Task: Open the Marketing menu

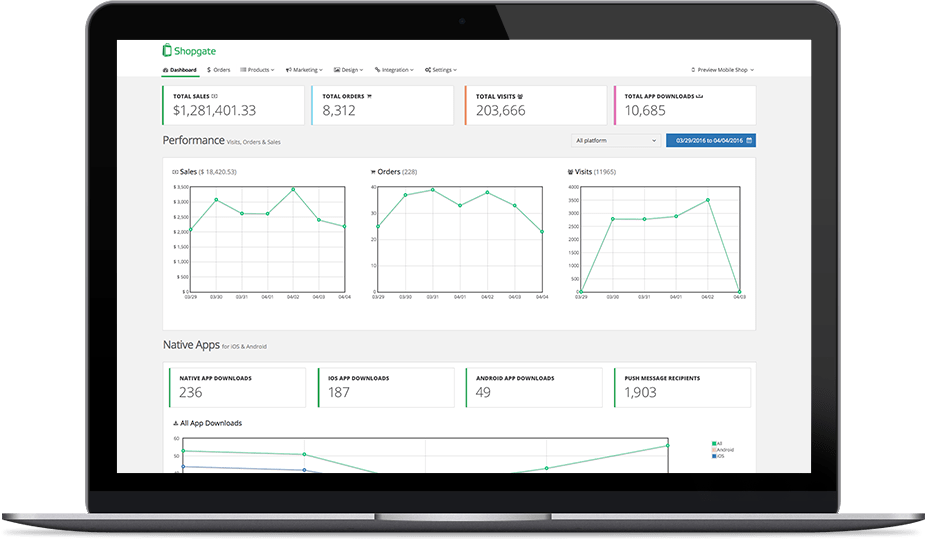Action: point(304,70)
